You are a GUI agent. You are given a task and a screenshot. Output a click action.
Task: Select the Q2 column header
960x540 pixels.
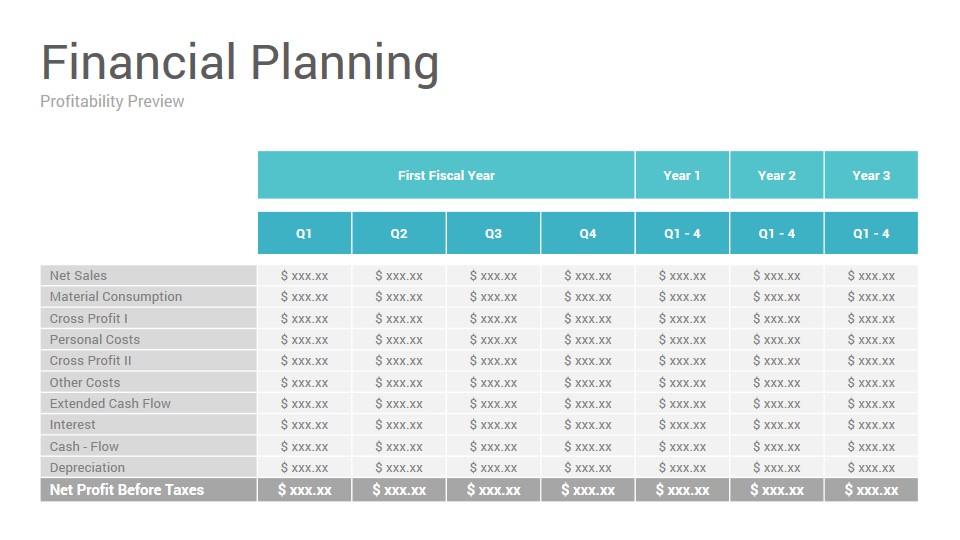pyautogui.click(x=399, y=233)
